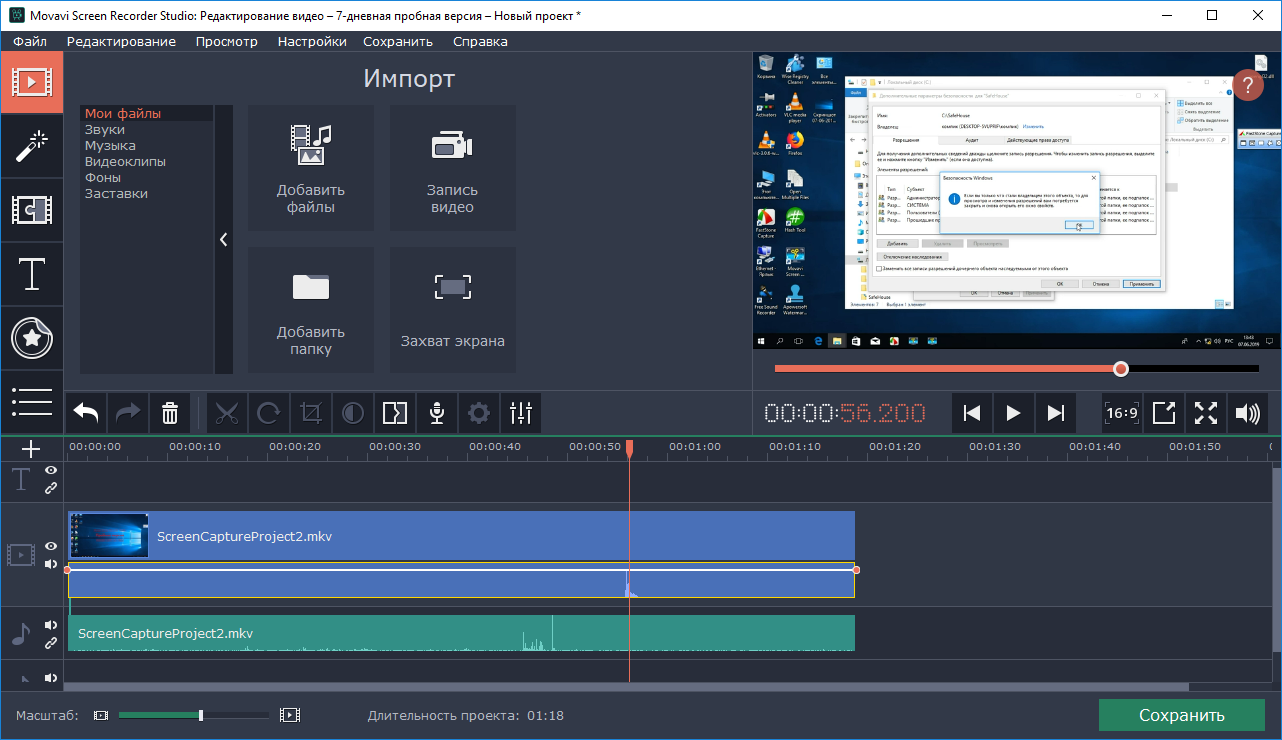Toggle preview volume speaker

(x=1247, y=412)
